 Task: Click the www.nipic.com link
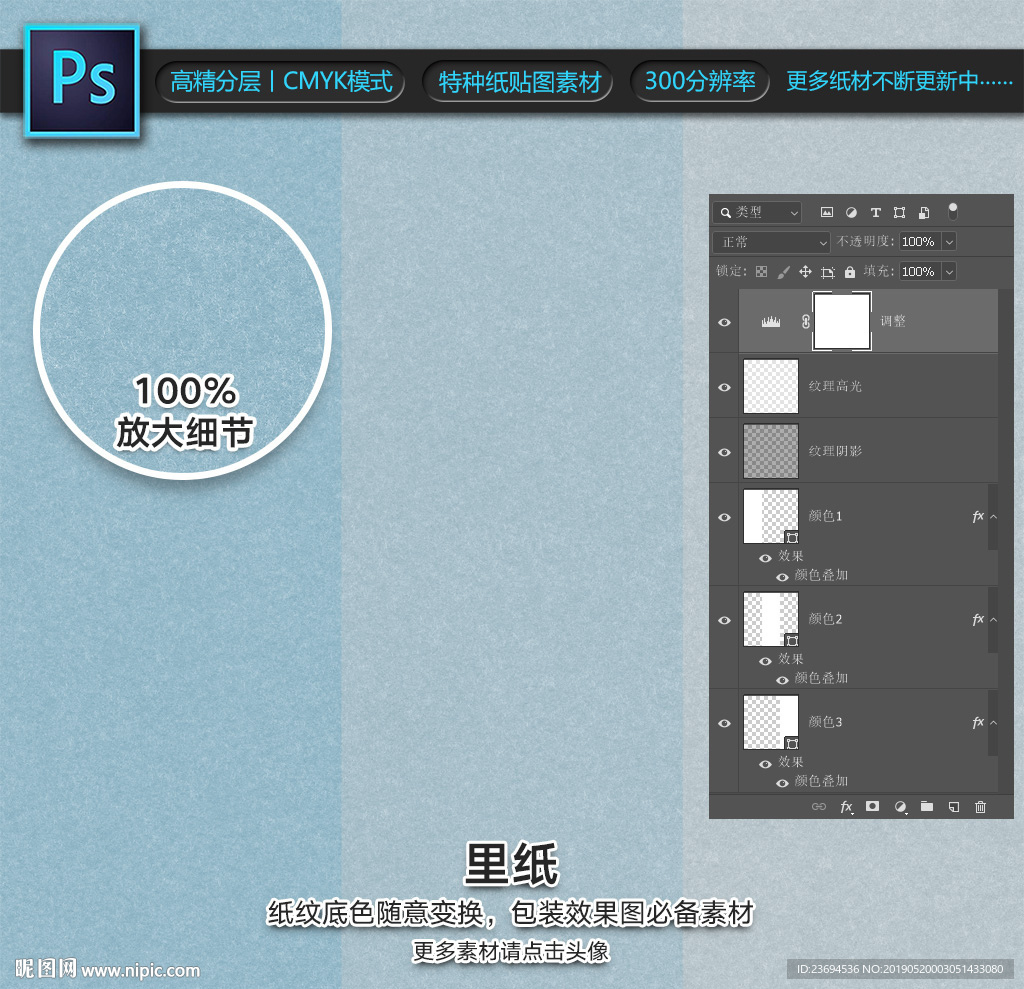[141, 971]
